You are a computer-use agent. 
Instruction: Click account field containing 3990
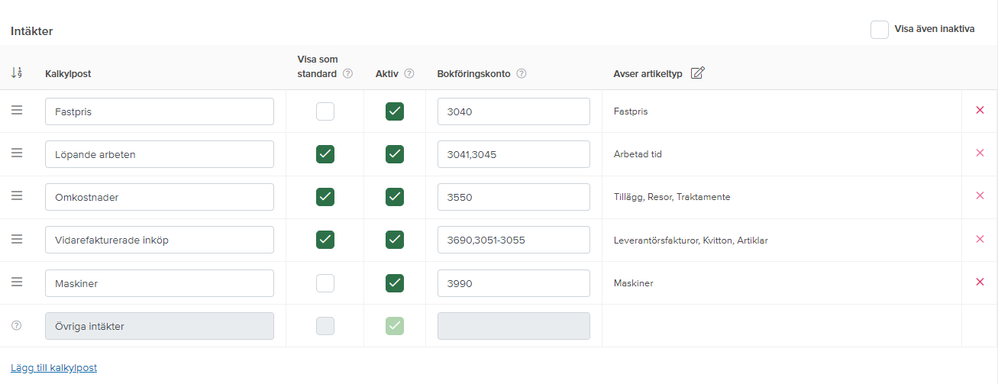tap(514, 283)
